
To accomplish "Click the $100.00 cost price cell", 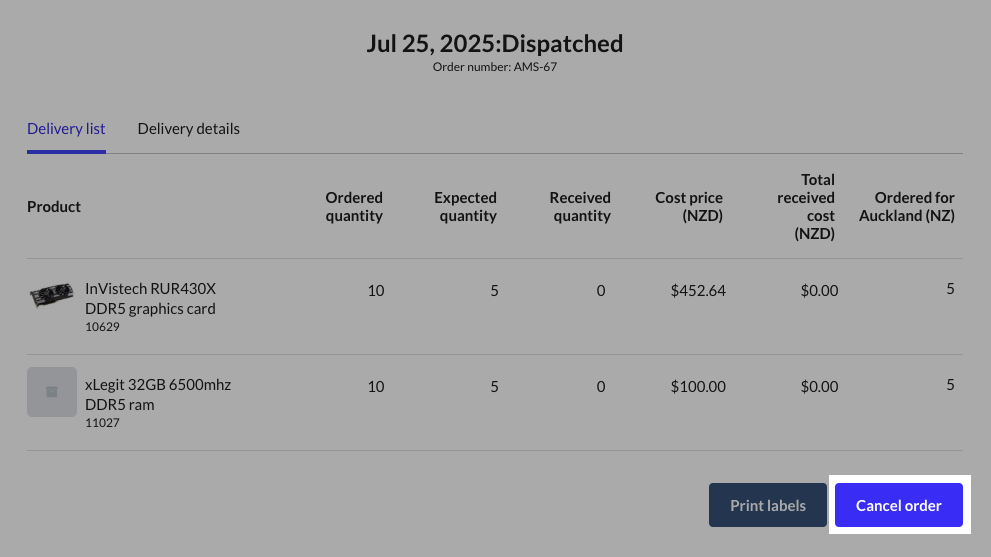I will click(698, 387).
